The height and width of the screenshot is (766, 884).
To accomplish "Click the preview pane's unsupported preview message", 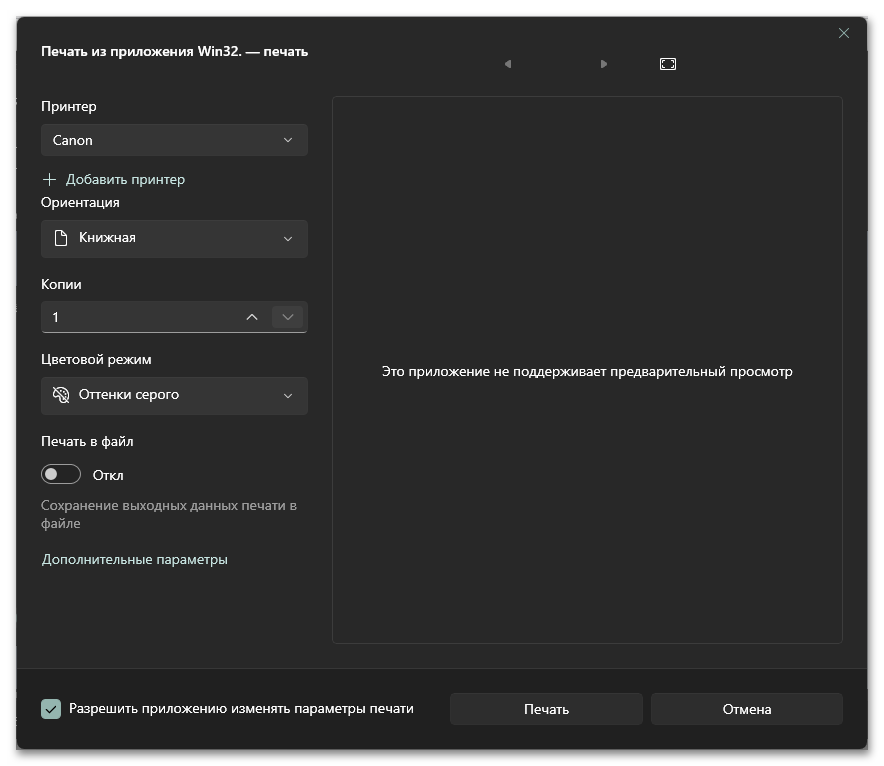I will [587, 371].
